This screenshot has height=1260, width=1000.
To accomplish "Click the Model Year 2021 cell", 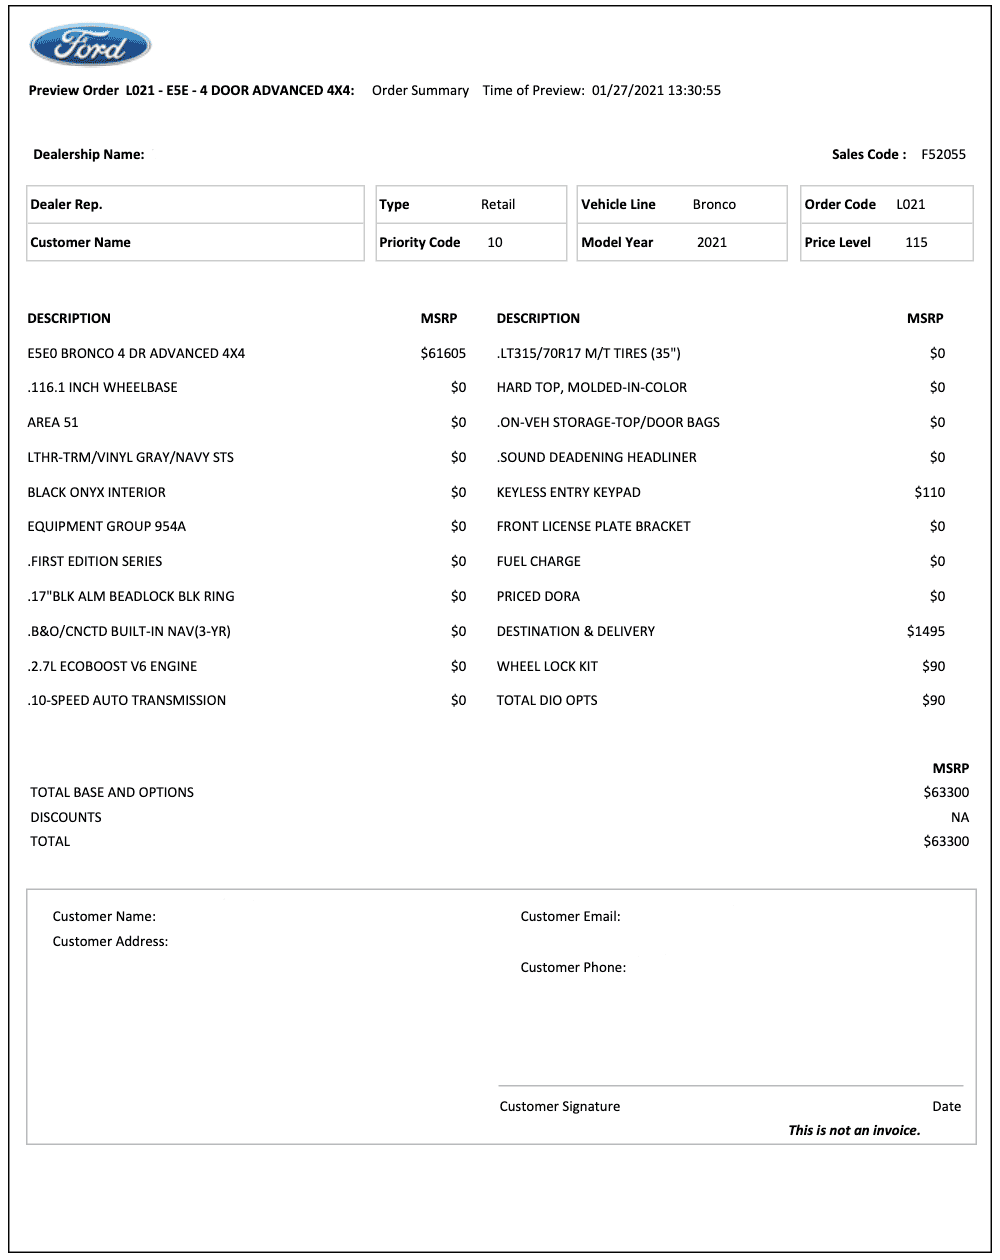I will click(x=682, y=242).
